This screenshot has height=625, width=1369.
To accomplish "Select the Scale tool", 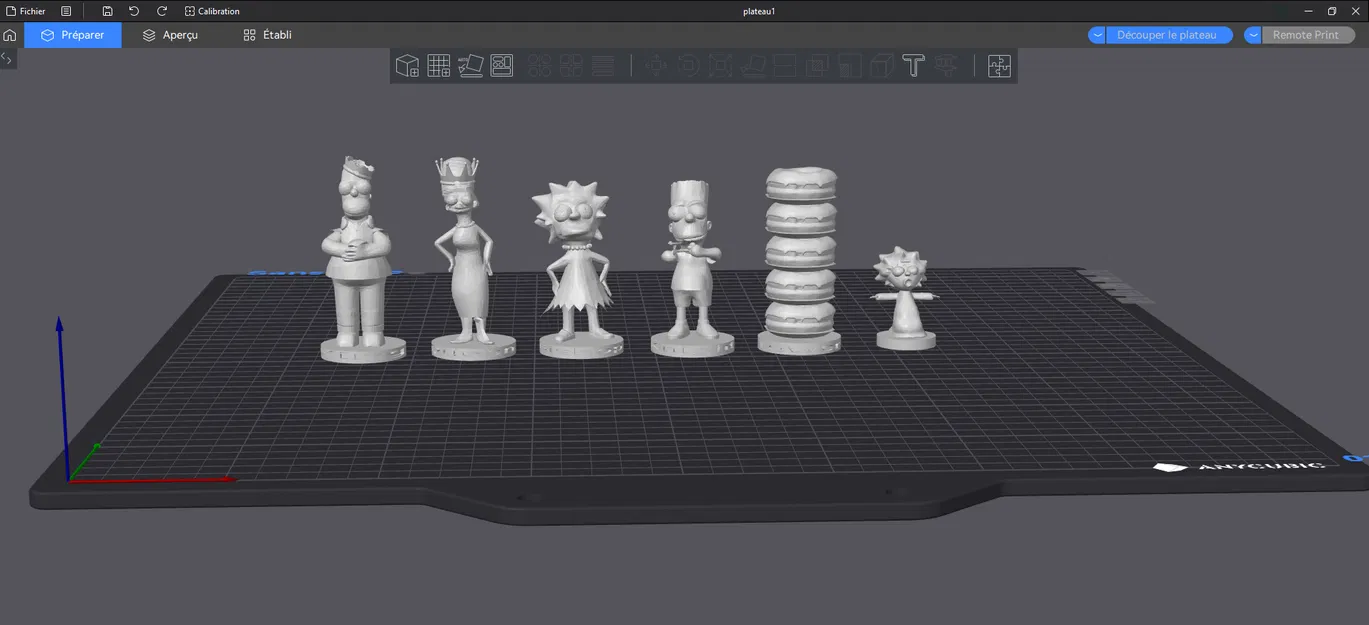I will tap(721, 65).
